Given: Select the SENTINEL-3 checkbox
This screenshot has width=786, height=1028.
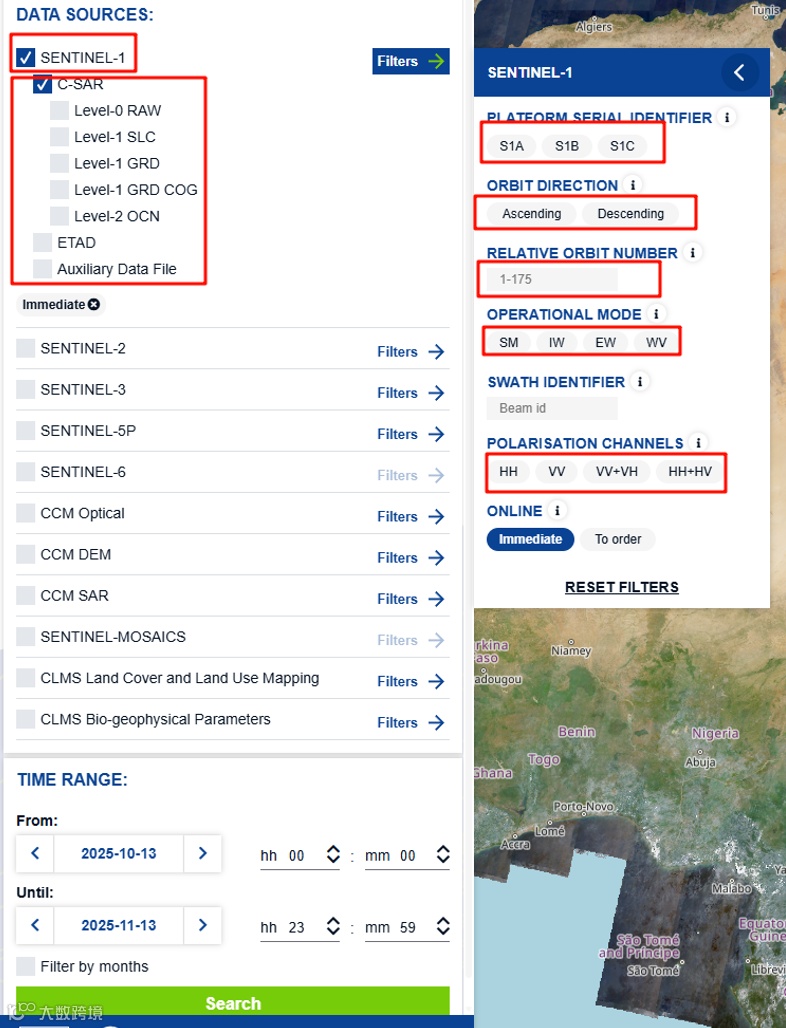Looking at the screenshot, I should [26, 389].
